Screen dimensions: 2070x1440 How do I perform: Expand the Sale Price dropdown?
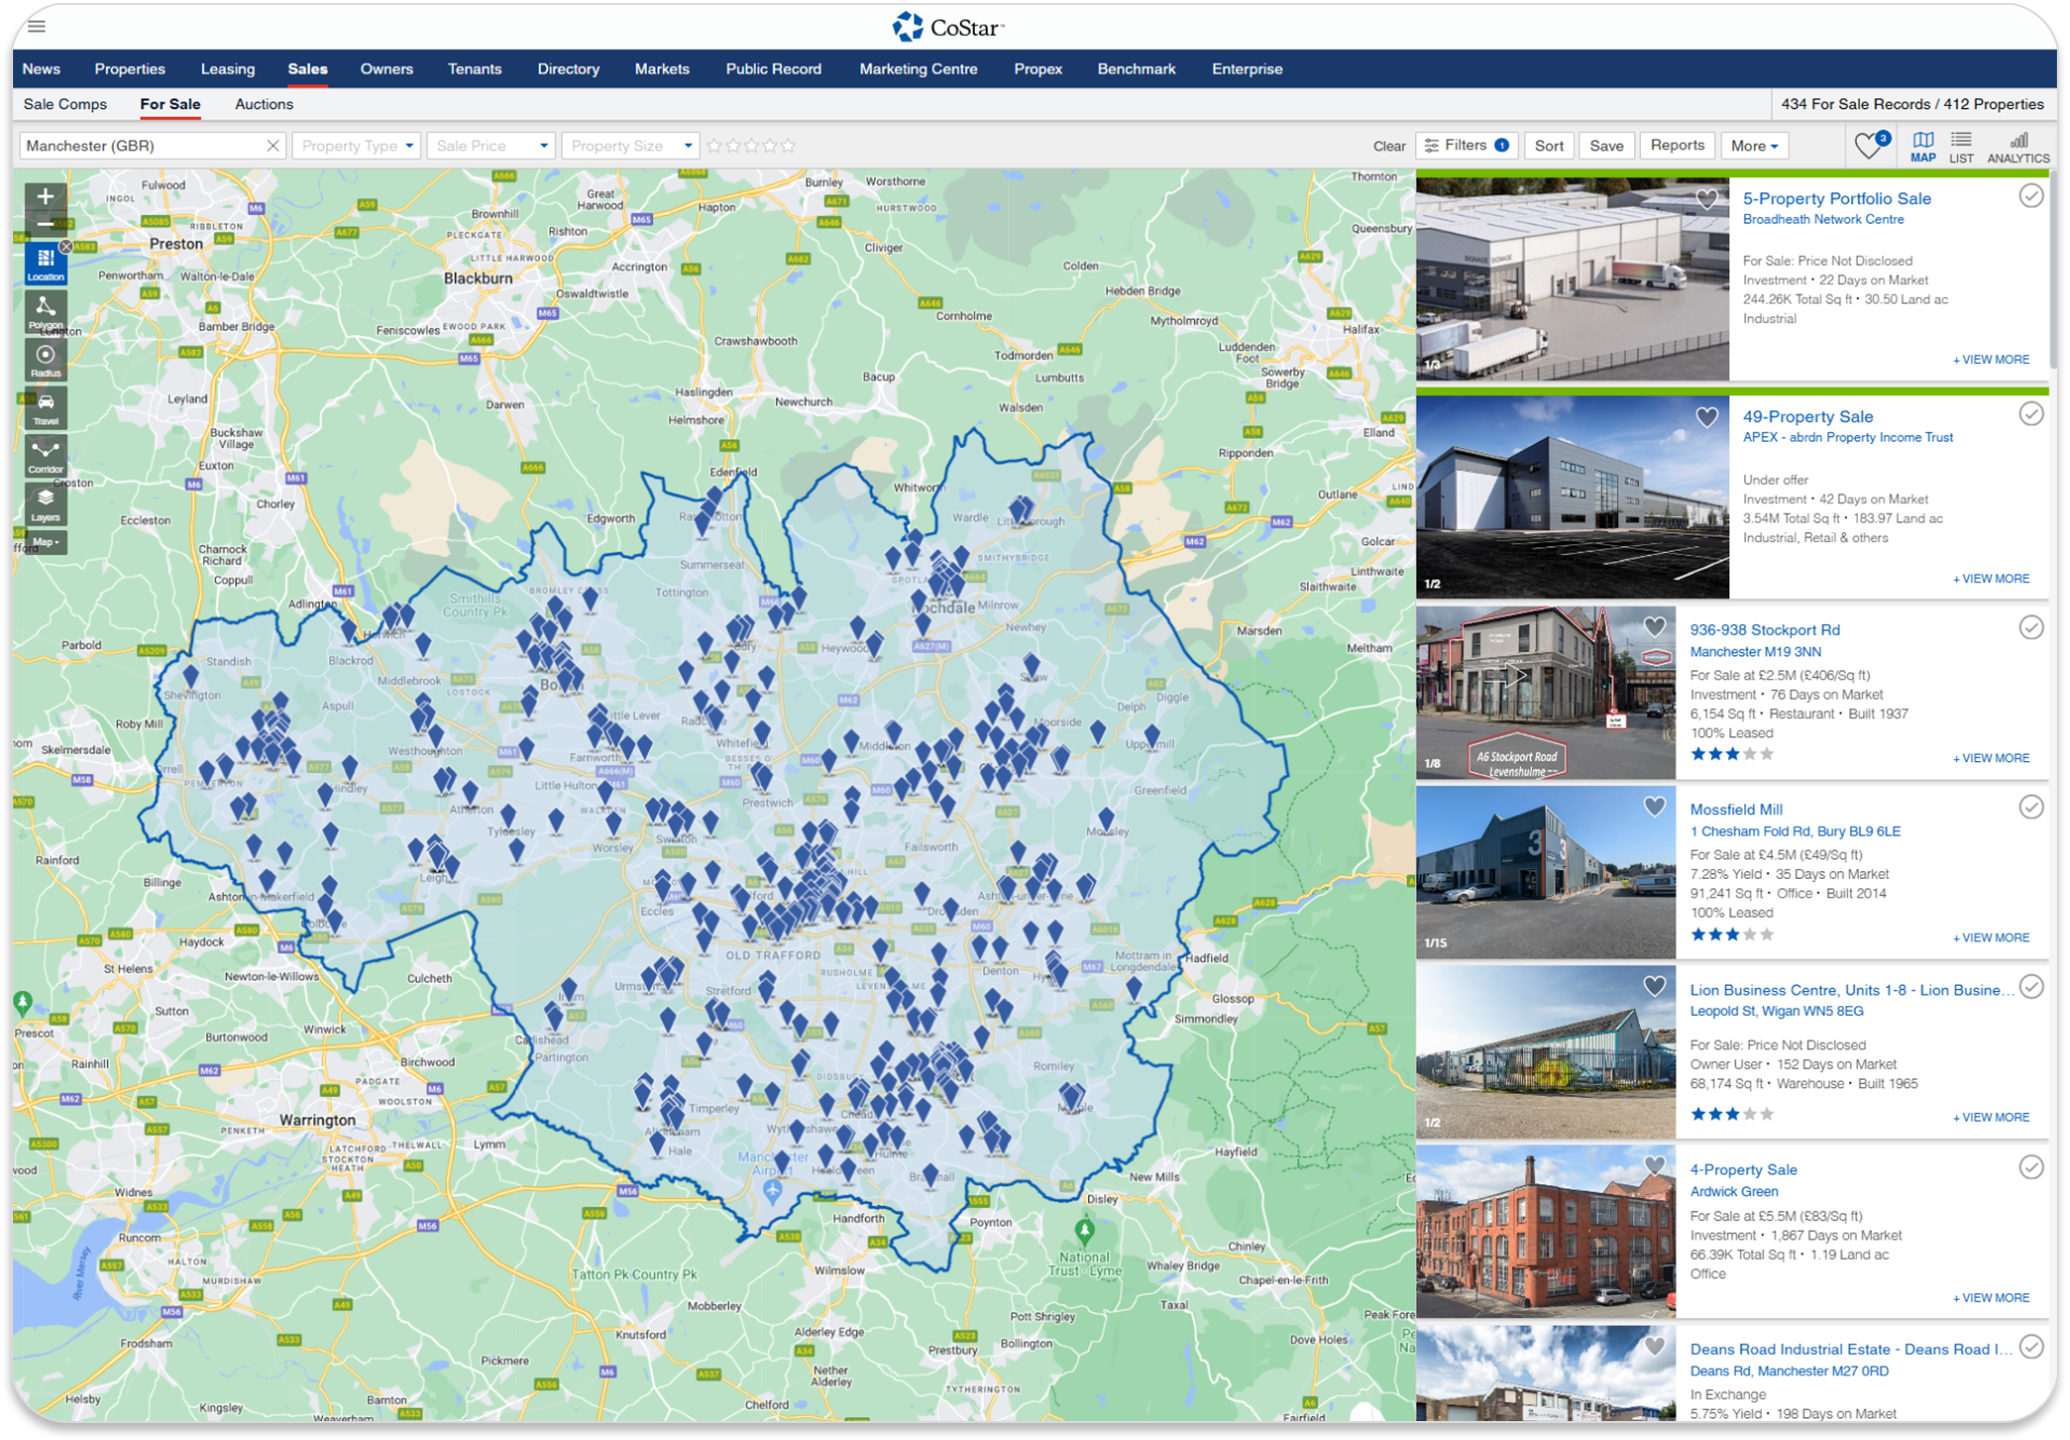(x=492, y=146)
